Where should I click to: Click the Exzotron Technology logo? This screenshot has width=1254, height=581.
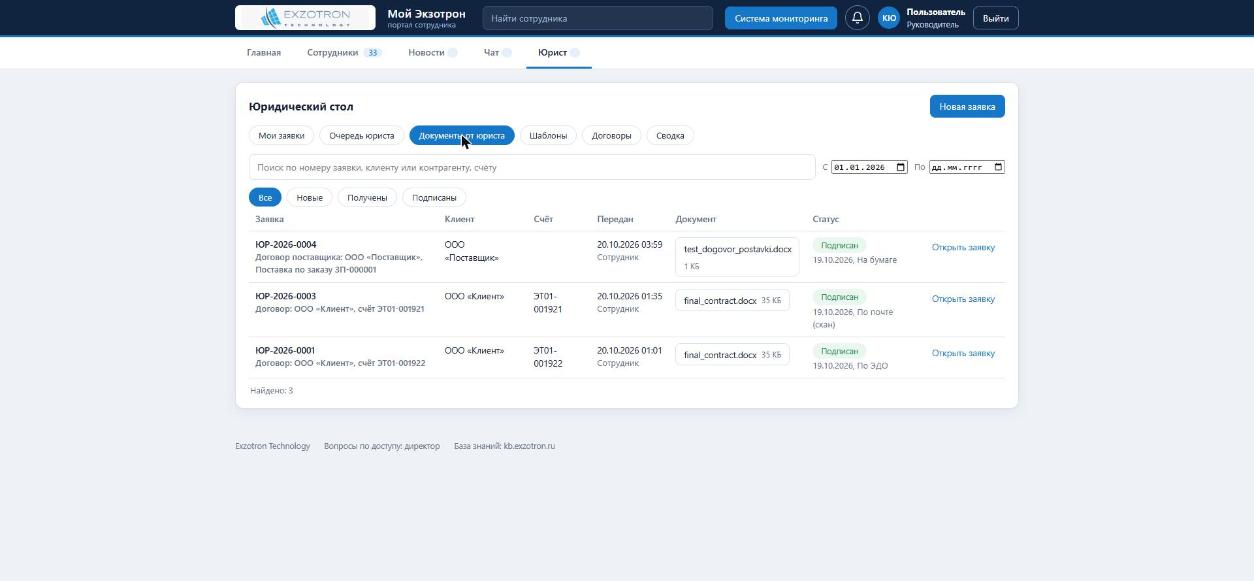click(x=305, y=18)
